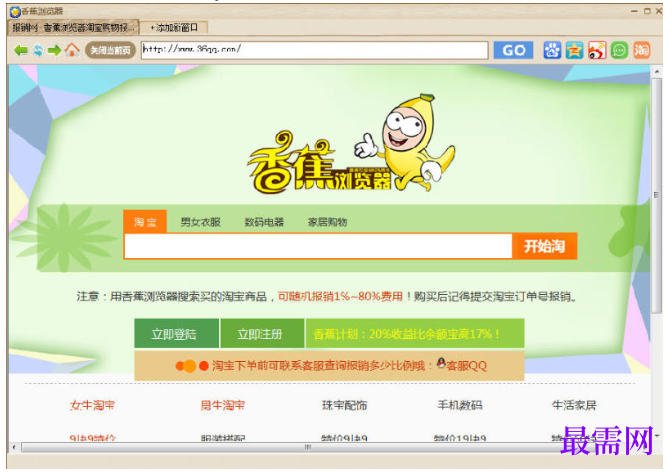
Task: Open the 生活家居 category link
Action: [x=574, y=405]
